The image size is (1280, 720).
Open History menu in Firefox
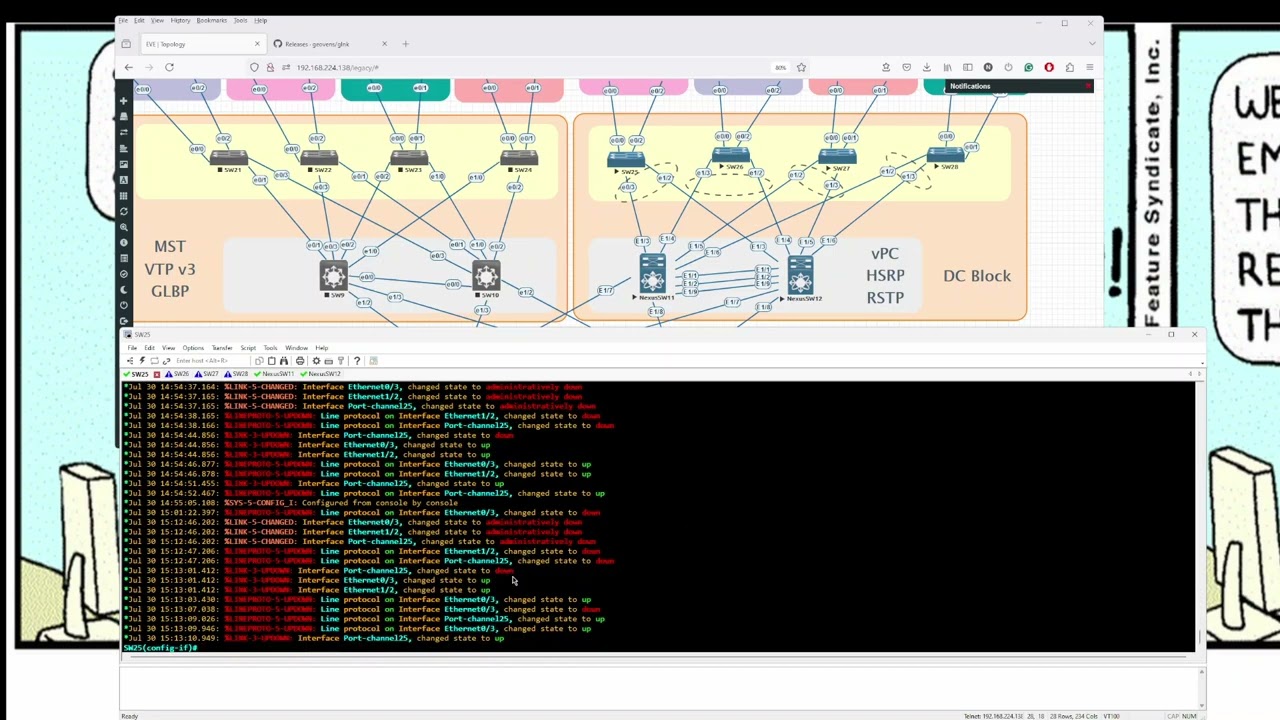click(180, 20)
